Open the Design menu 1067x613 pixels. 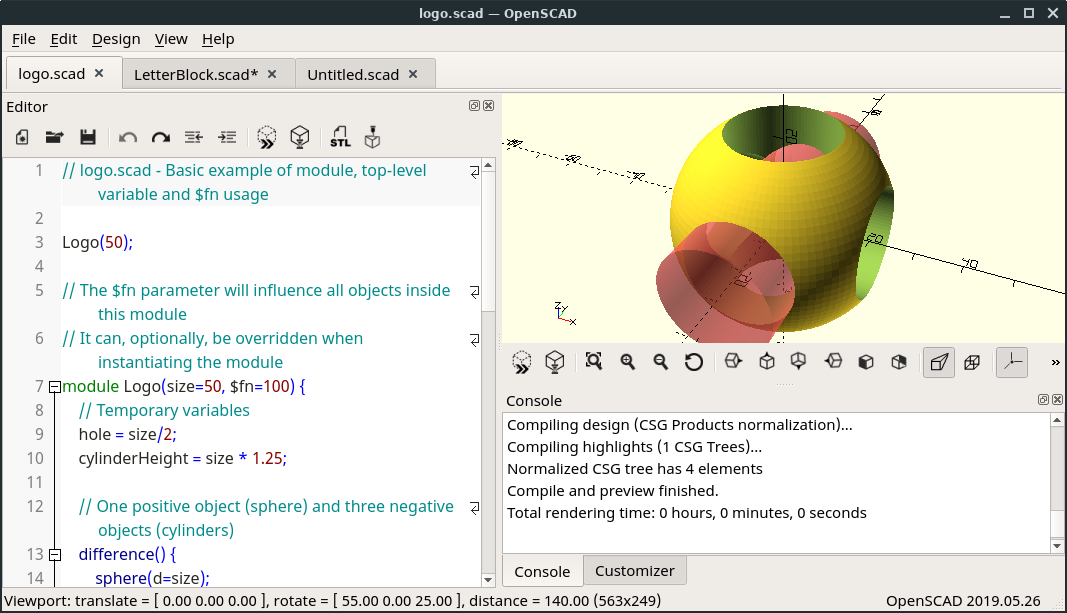[116, 39]
